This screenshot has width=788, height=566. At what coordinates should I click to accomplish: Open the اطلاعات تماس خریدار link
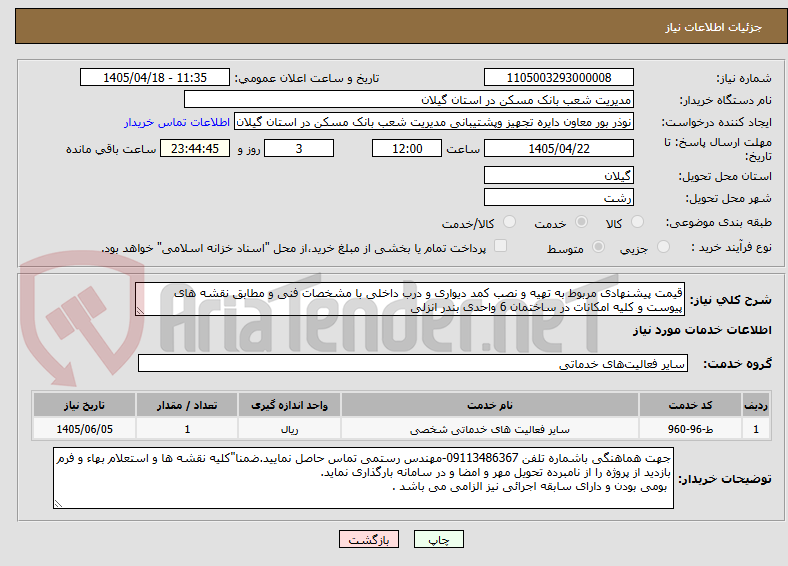(x=177, y=122)
